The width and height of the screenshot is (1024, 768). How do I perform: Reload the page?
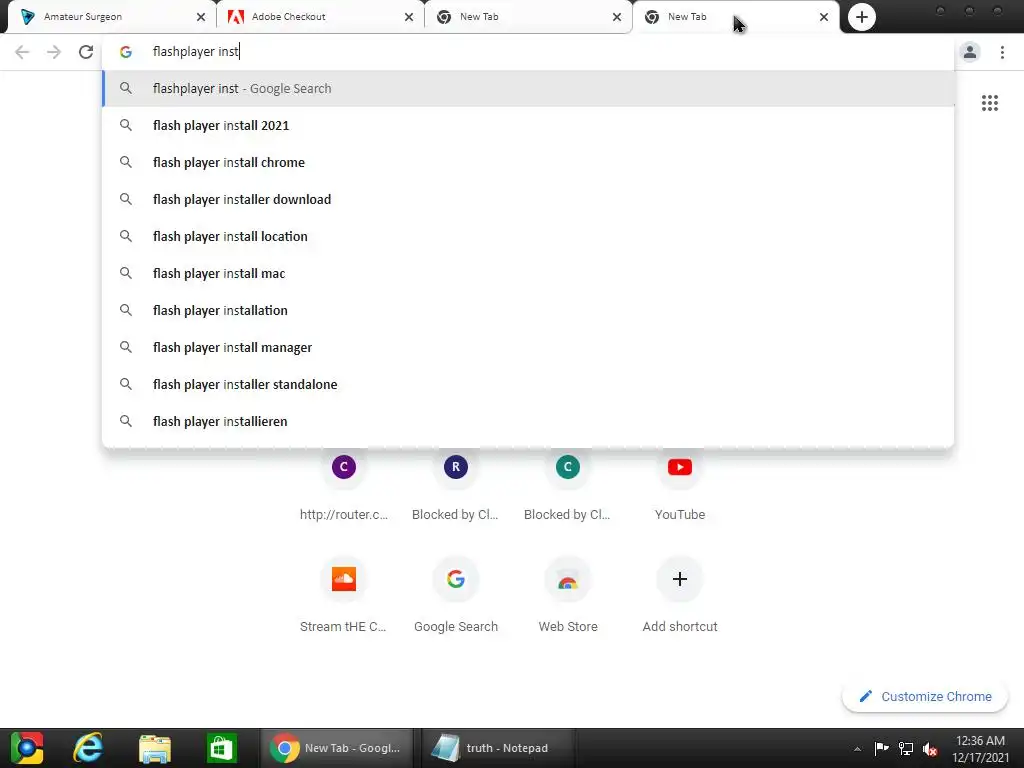[86, 52]
